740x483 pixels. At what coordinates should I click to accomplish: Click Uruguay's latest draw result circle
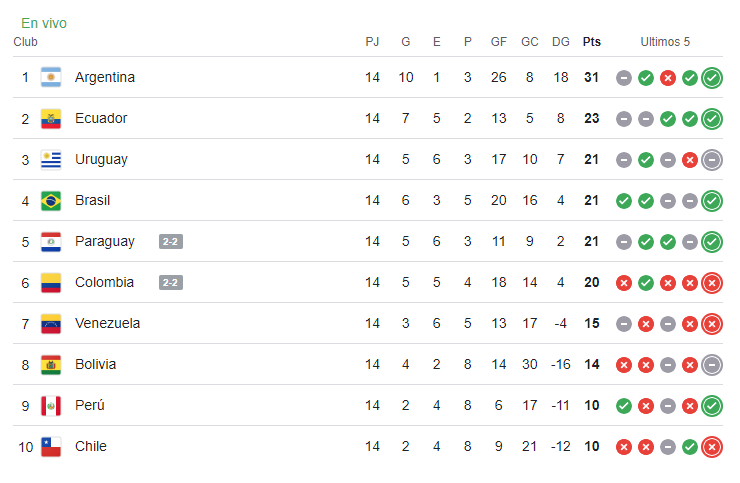(712, 159)
